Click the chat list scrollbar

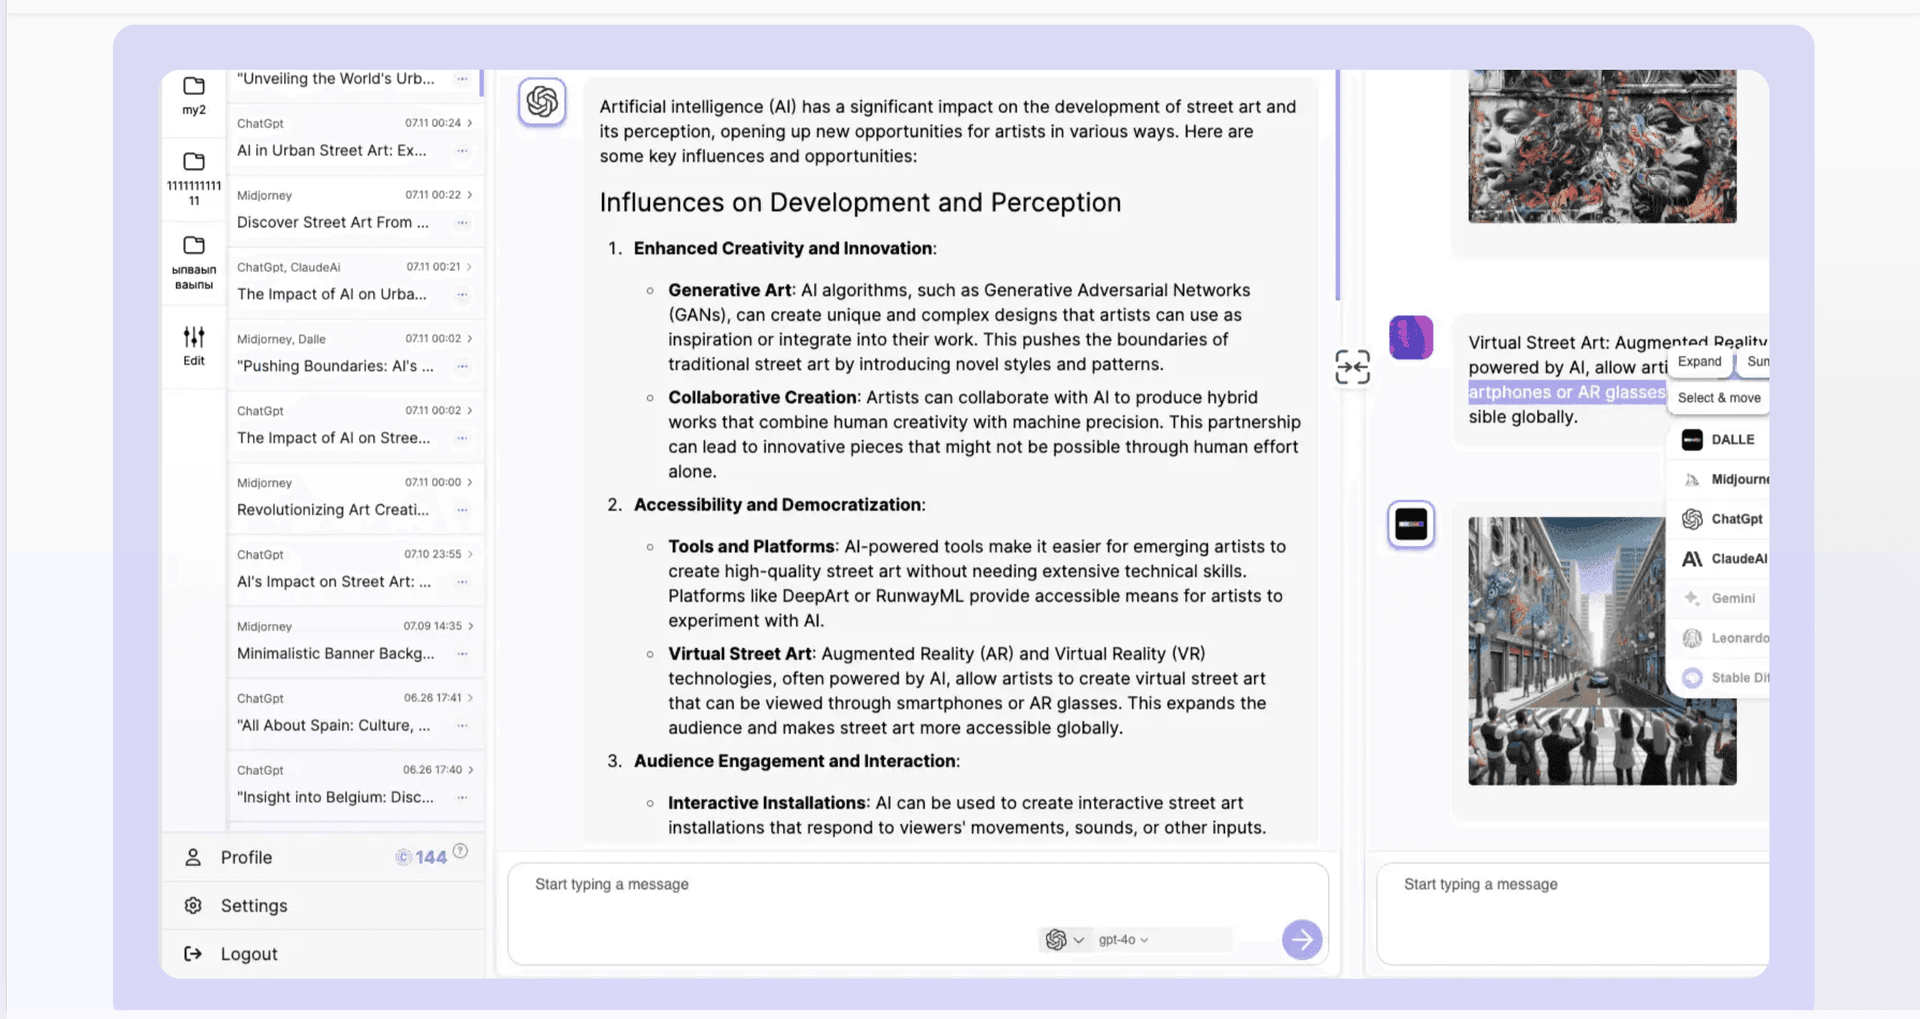pos(482,83)
